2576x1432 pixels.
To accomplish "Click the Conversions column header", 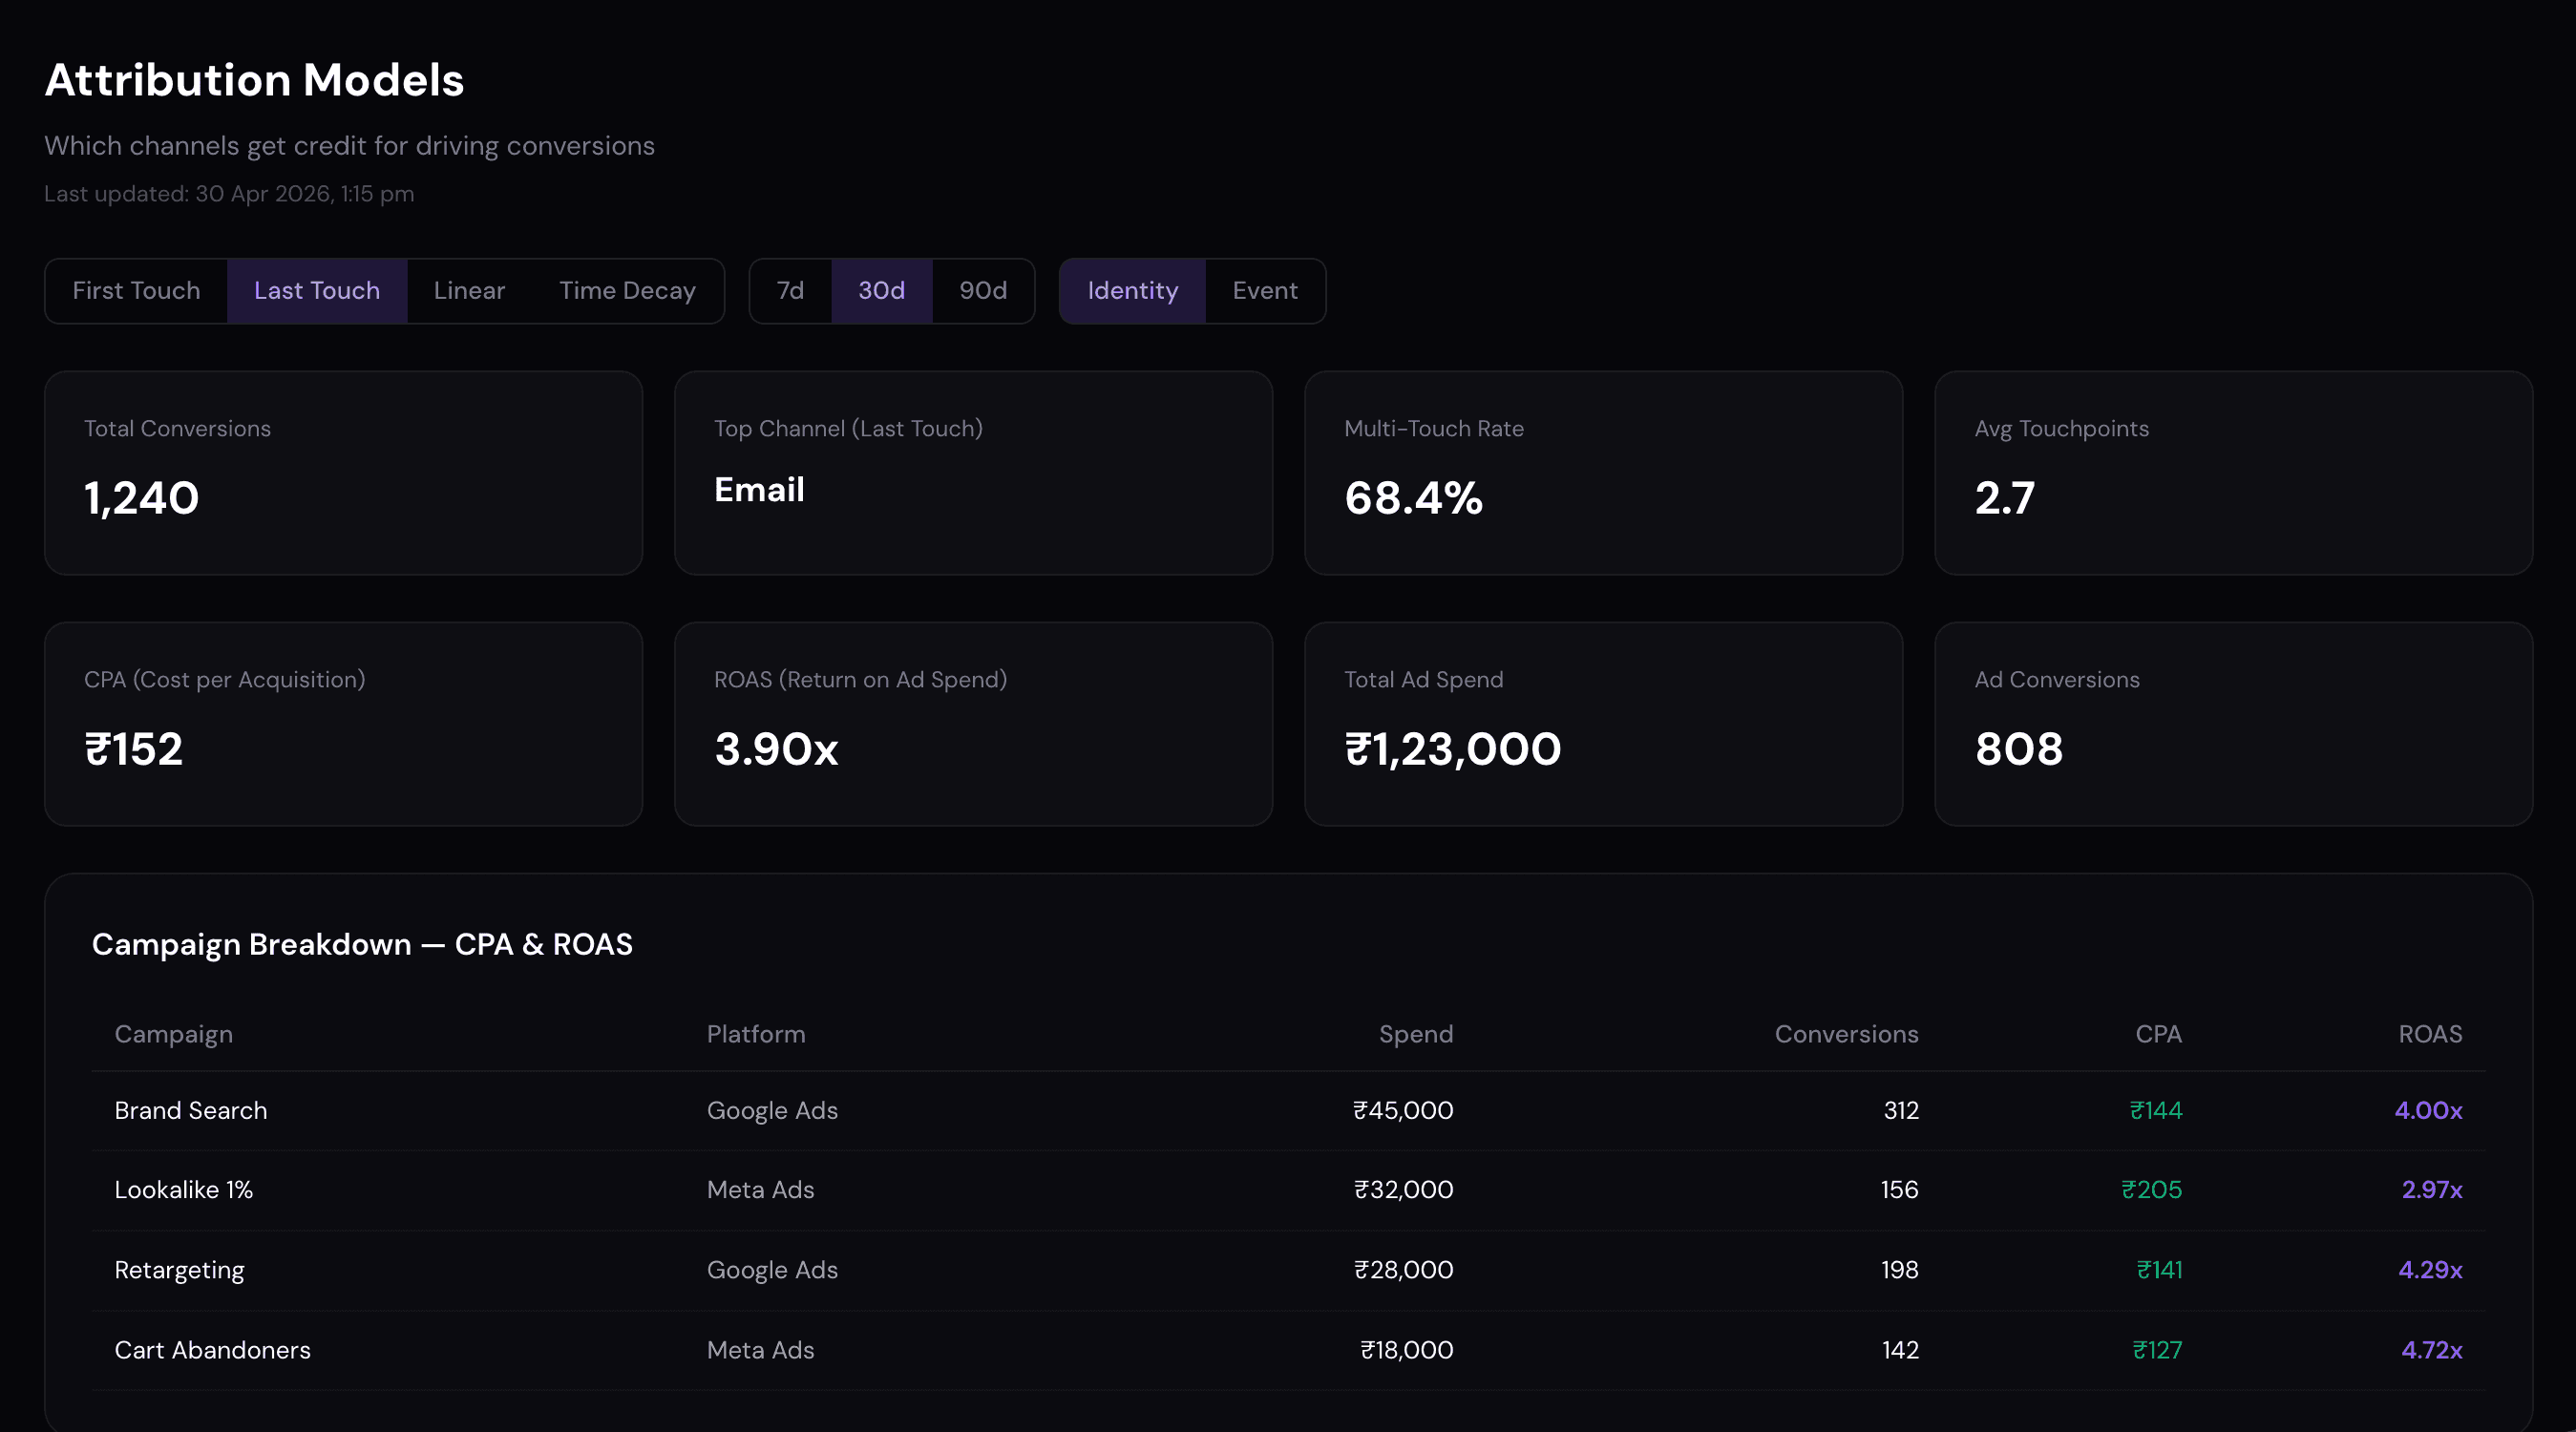I will coord(1846,1034).
